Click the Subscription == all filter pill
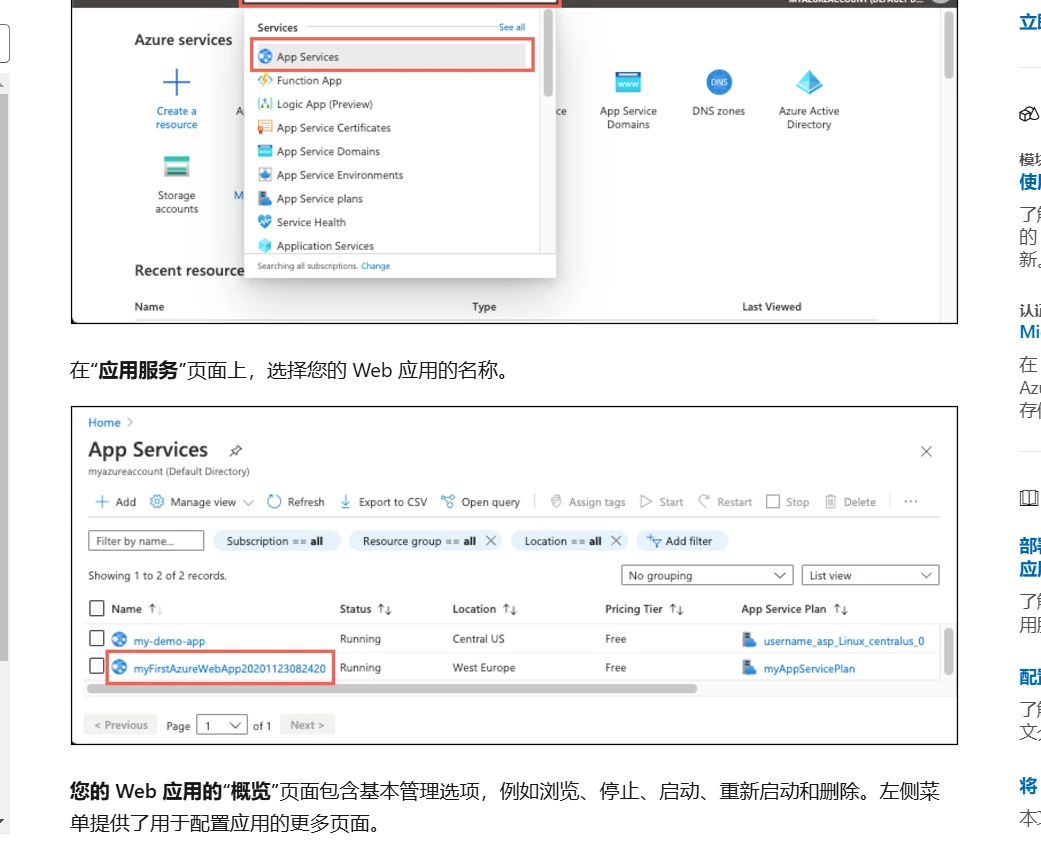Image resolution: width=1041 pixels, height=856 pixels. click(x=276, y=541)
